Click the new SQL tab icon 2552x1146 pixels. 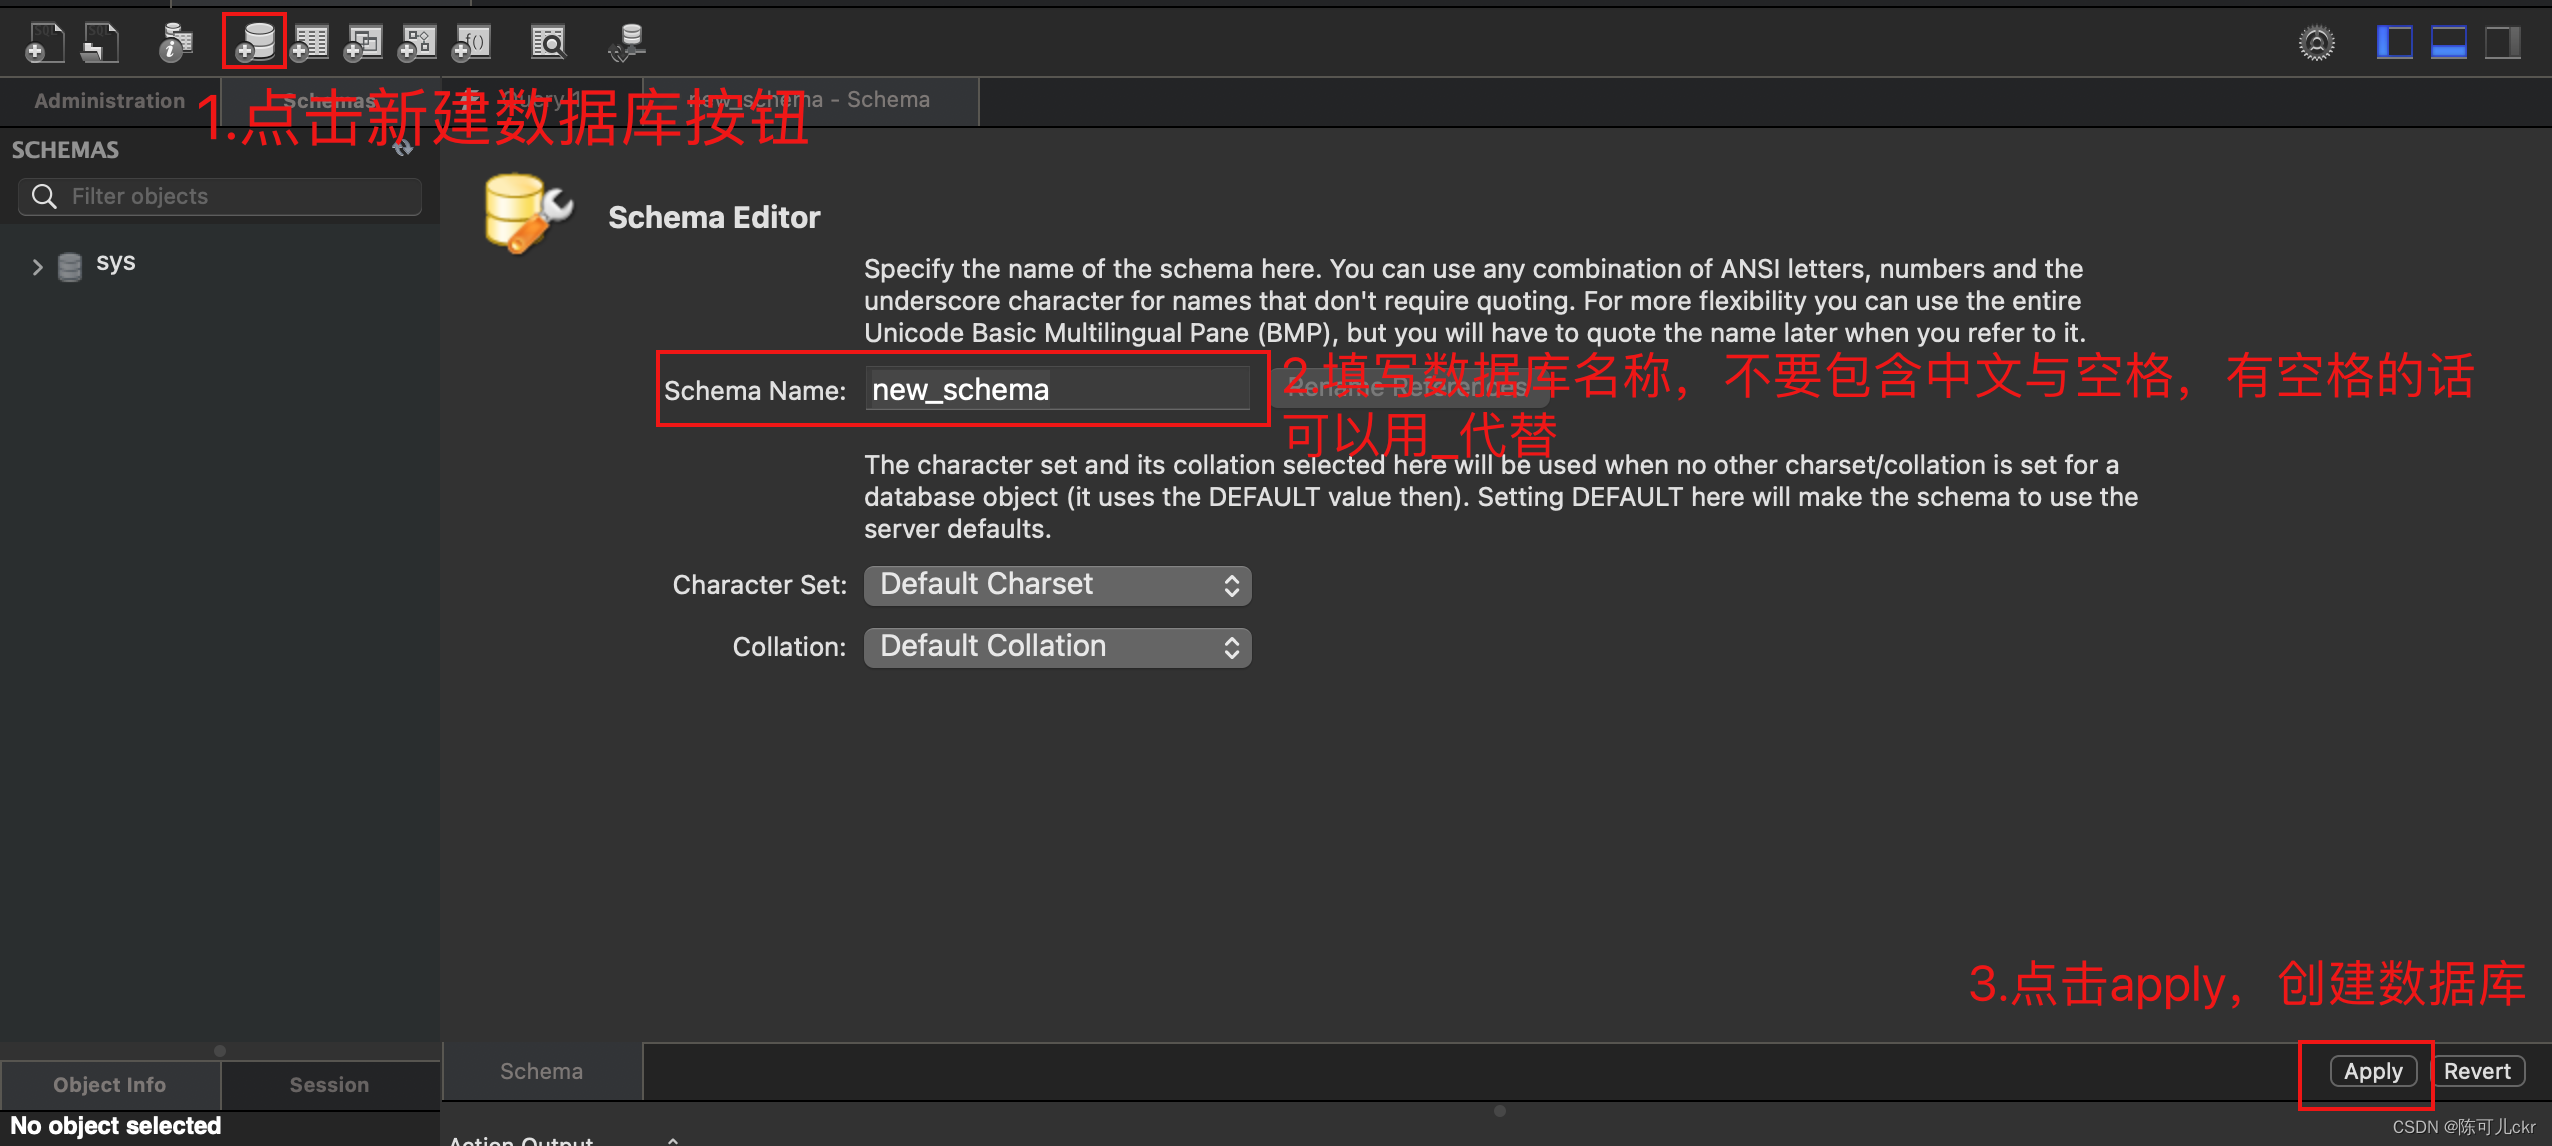click(x=44, y=43)
